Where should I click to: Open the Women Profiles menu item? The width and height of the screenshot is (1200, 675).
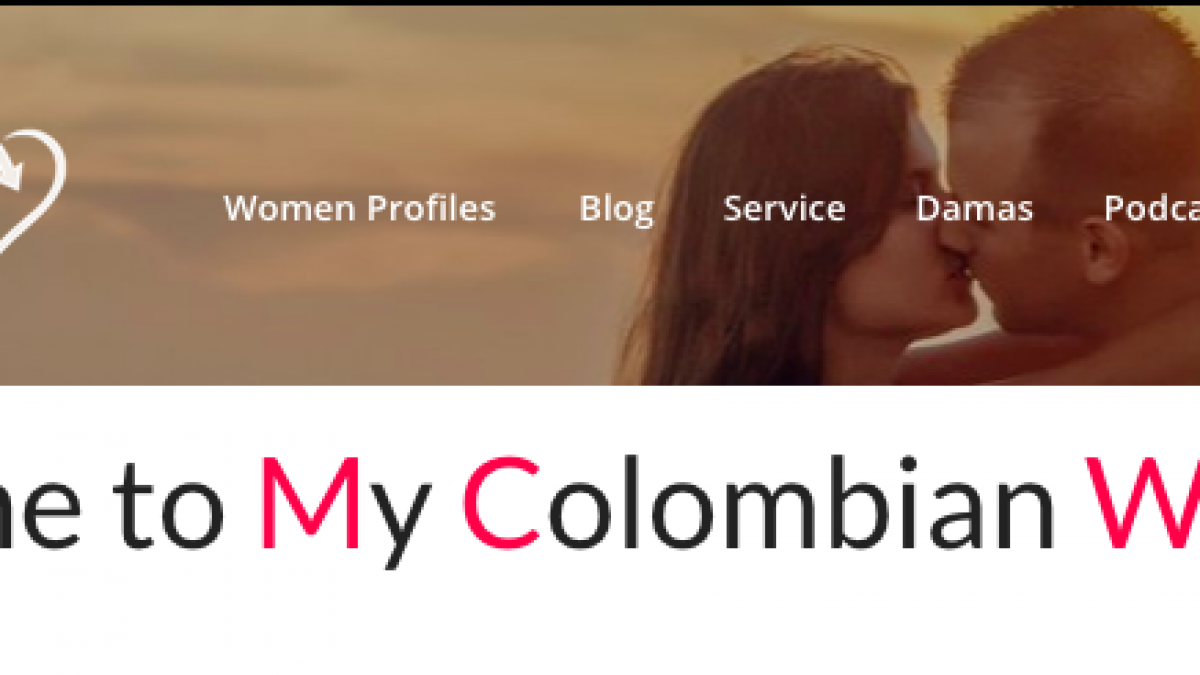click(359, 208)
